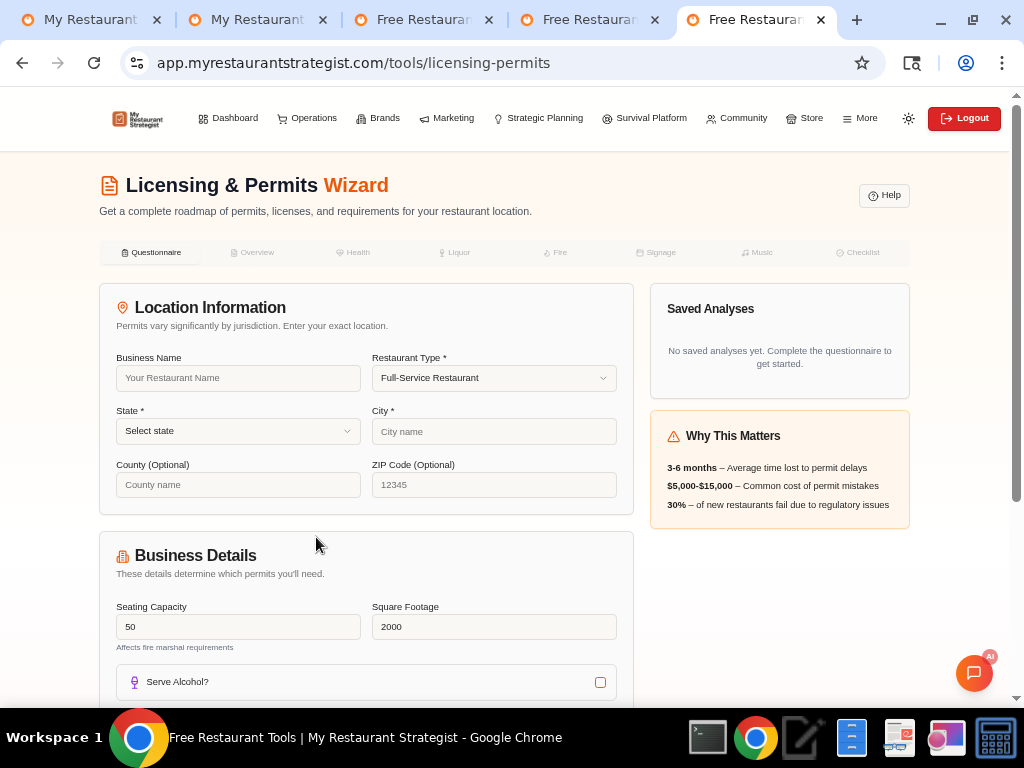
Task: Toggle dark mode with the sun icon
Action: click(908, 118)
